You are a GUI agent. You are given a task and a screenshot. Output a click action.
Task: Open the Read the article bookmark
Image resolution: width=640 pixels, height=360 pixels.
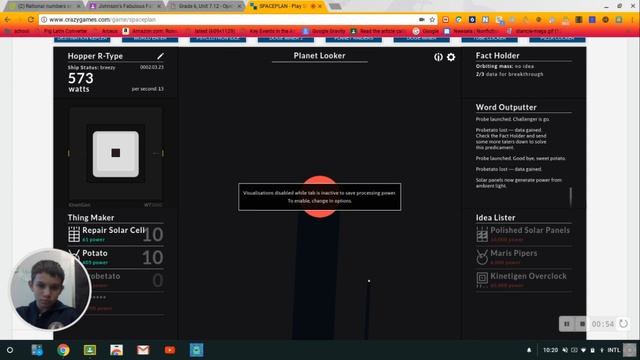pos(378,31)
